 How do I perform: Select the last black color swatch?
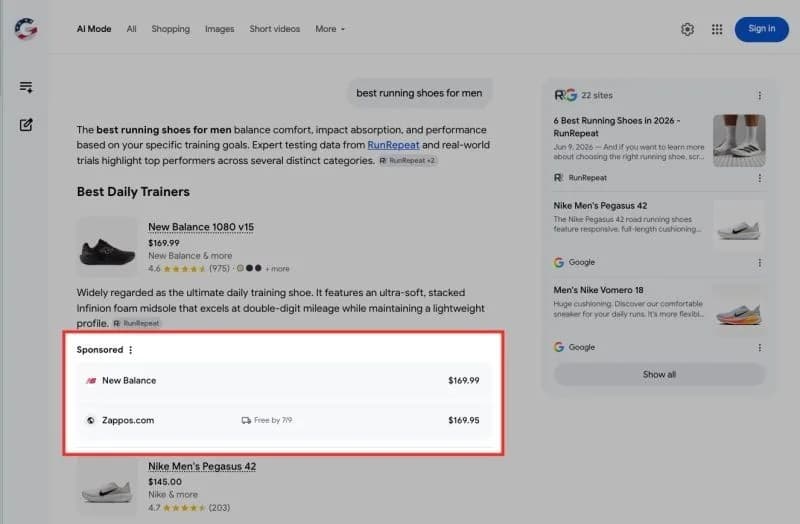pos(258,268)
